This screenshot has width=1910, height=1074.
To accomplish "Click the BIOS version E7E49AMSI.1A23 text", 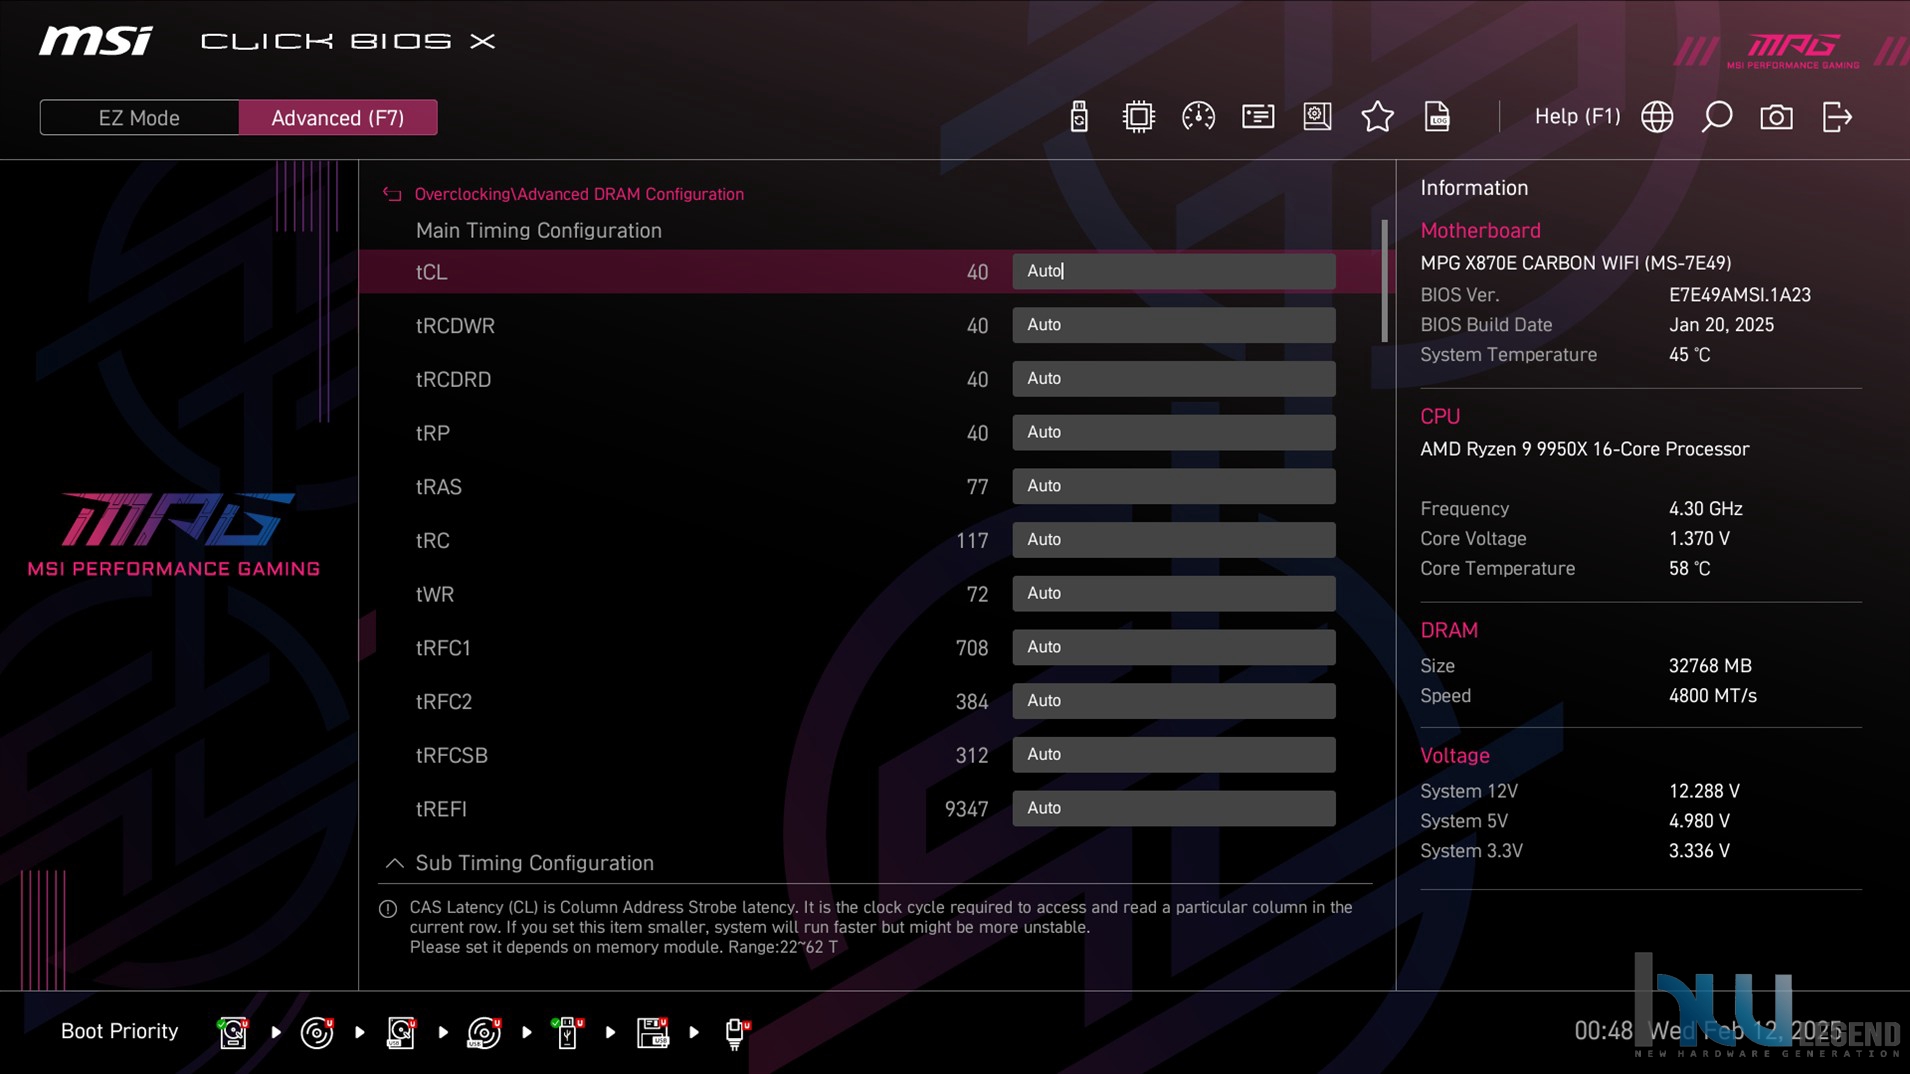I will [1739, 295].
